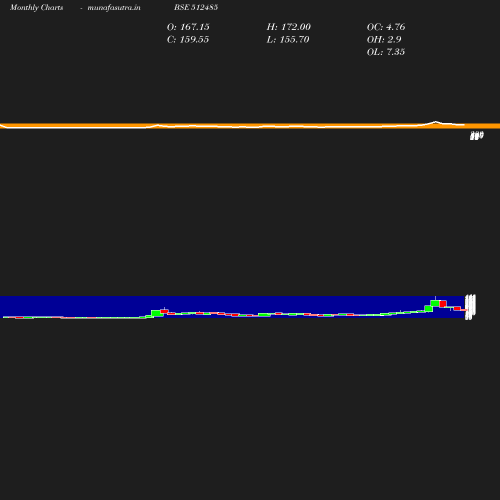Click the high price H: 172.00 value
Screen dimensions: 500x500
point(289,27)
